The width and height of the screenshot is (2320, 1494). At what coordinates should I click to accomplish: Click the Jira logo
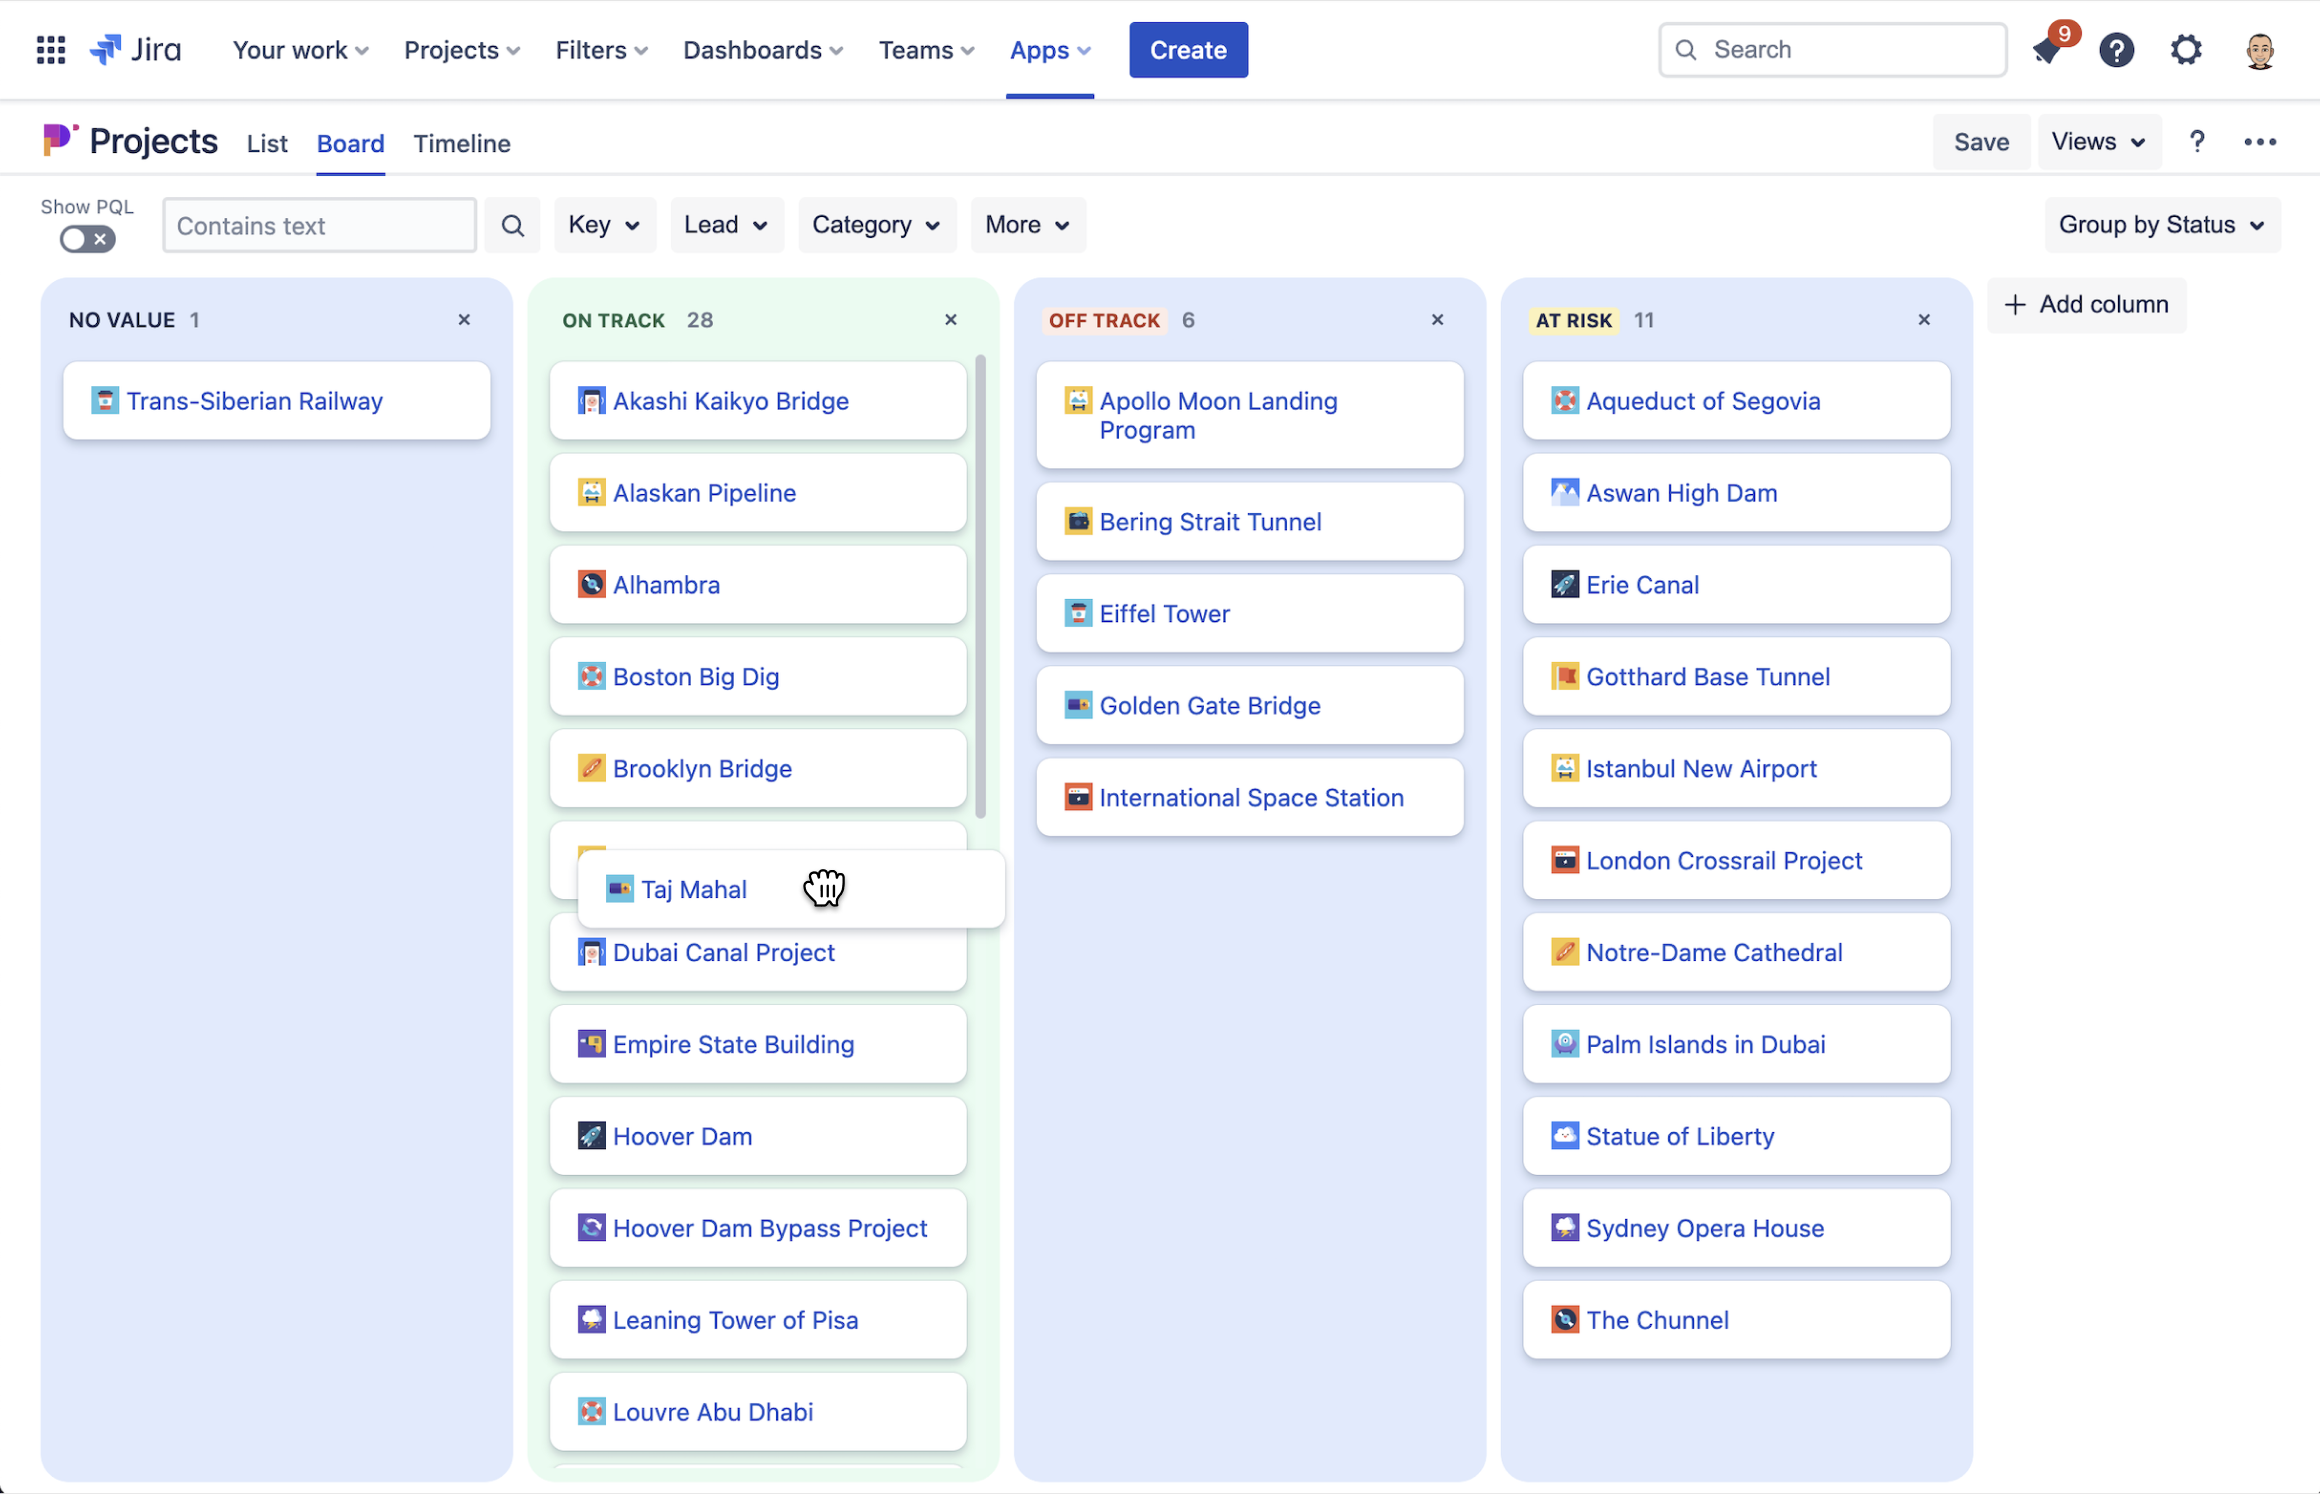(136, 49)
